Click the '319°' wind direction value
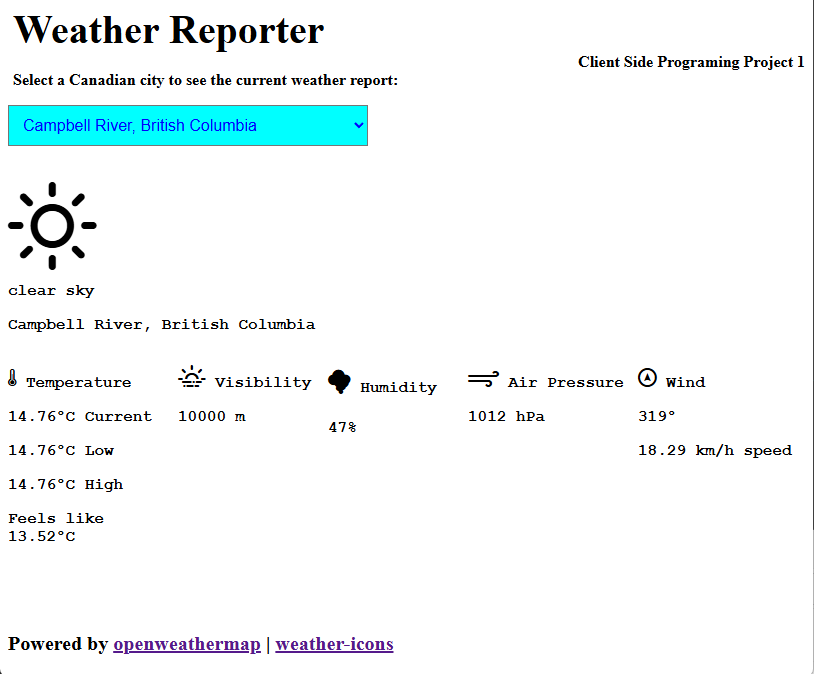Image resolution: width=814 pixels, height=674 pixels. coord(657,416)
